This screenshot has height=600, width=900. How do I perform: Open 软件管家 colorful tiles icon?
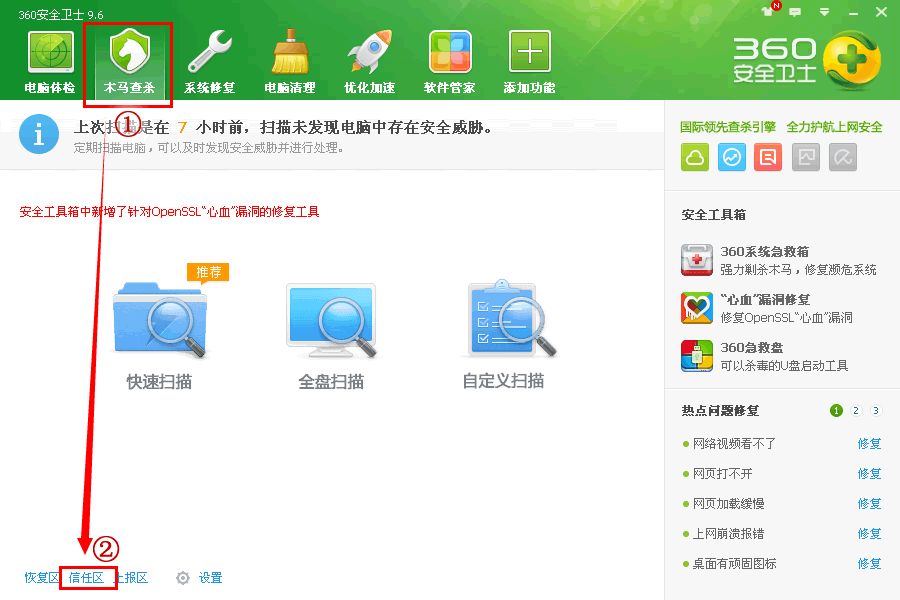pos(450,52)
